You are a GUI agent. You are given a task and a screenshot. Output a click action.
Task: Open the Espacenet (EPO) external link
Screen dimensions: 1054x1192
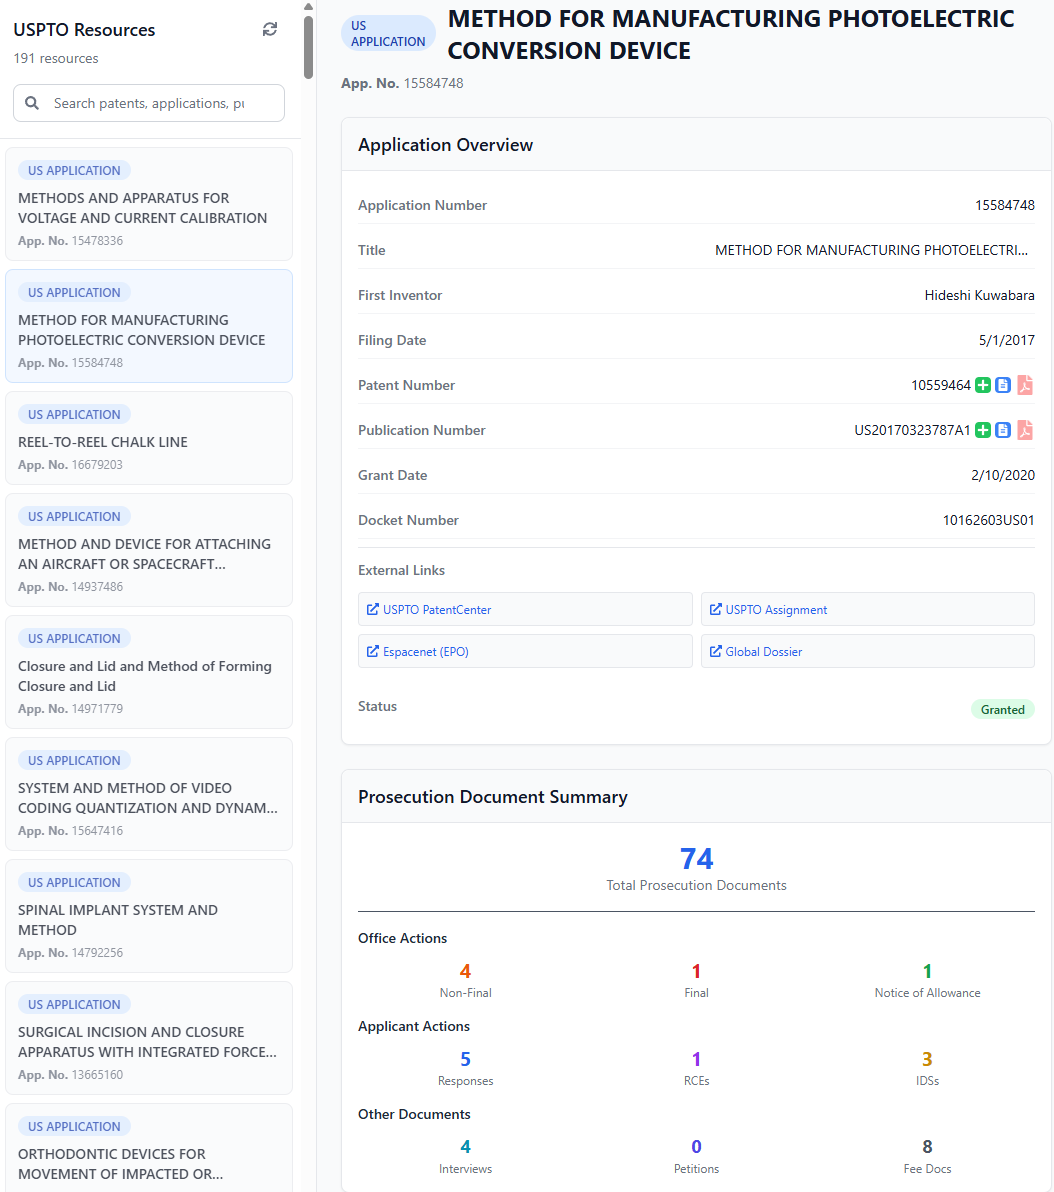point(525,651)
